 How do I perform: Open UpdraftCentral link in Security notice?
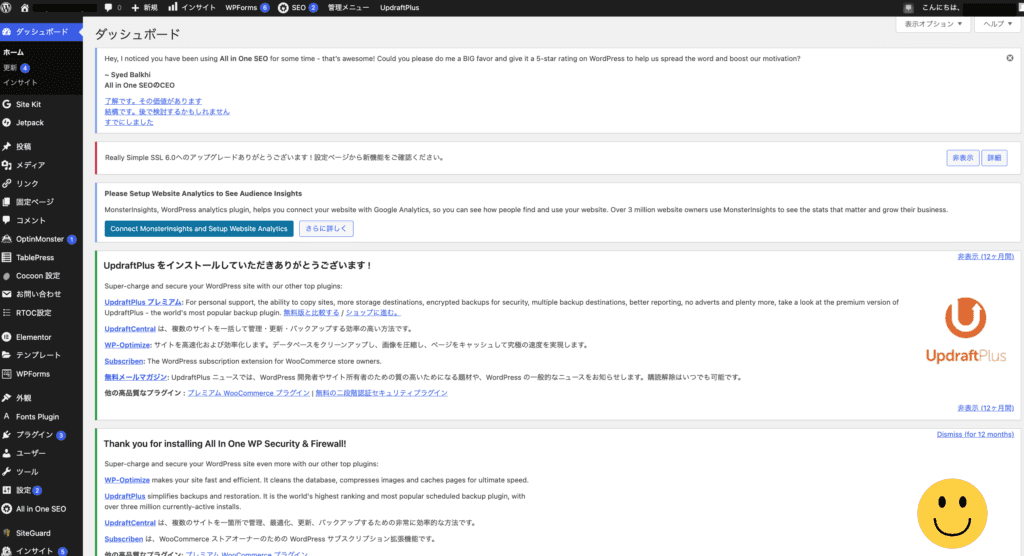[130, 523]
